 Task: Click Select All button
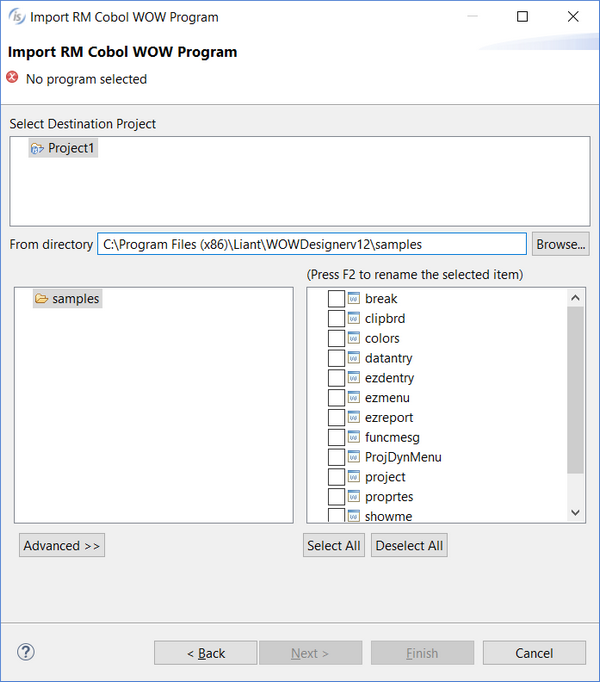334,545
